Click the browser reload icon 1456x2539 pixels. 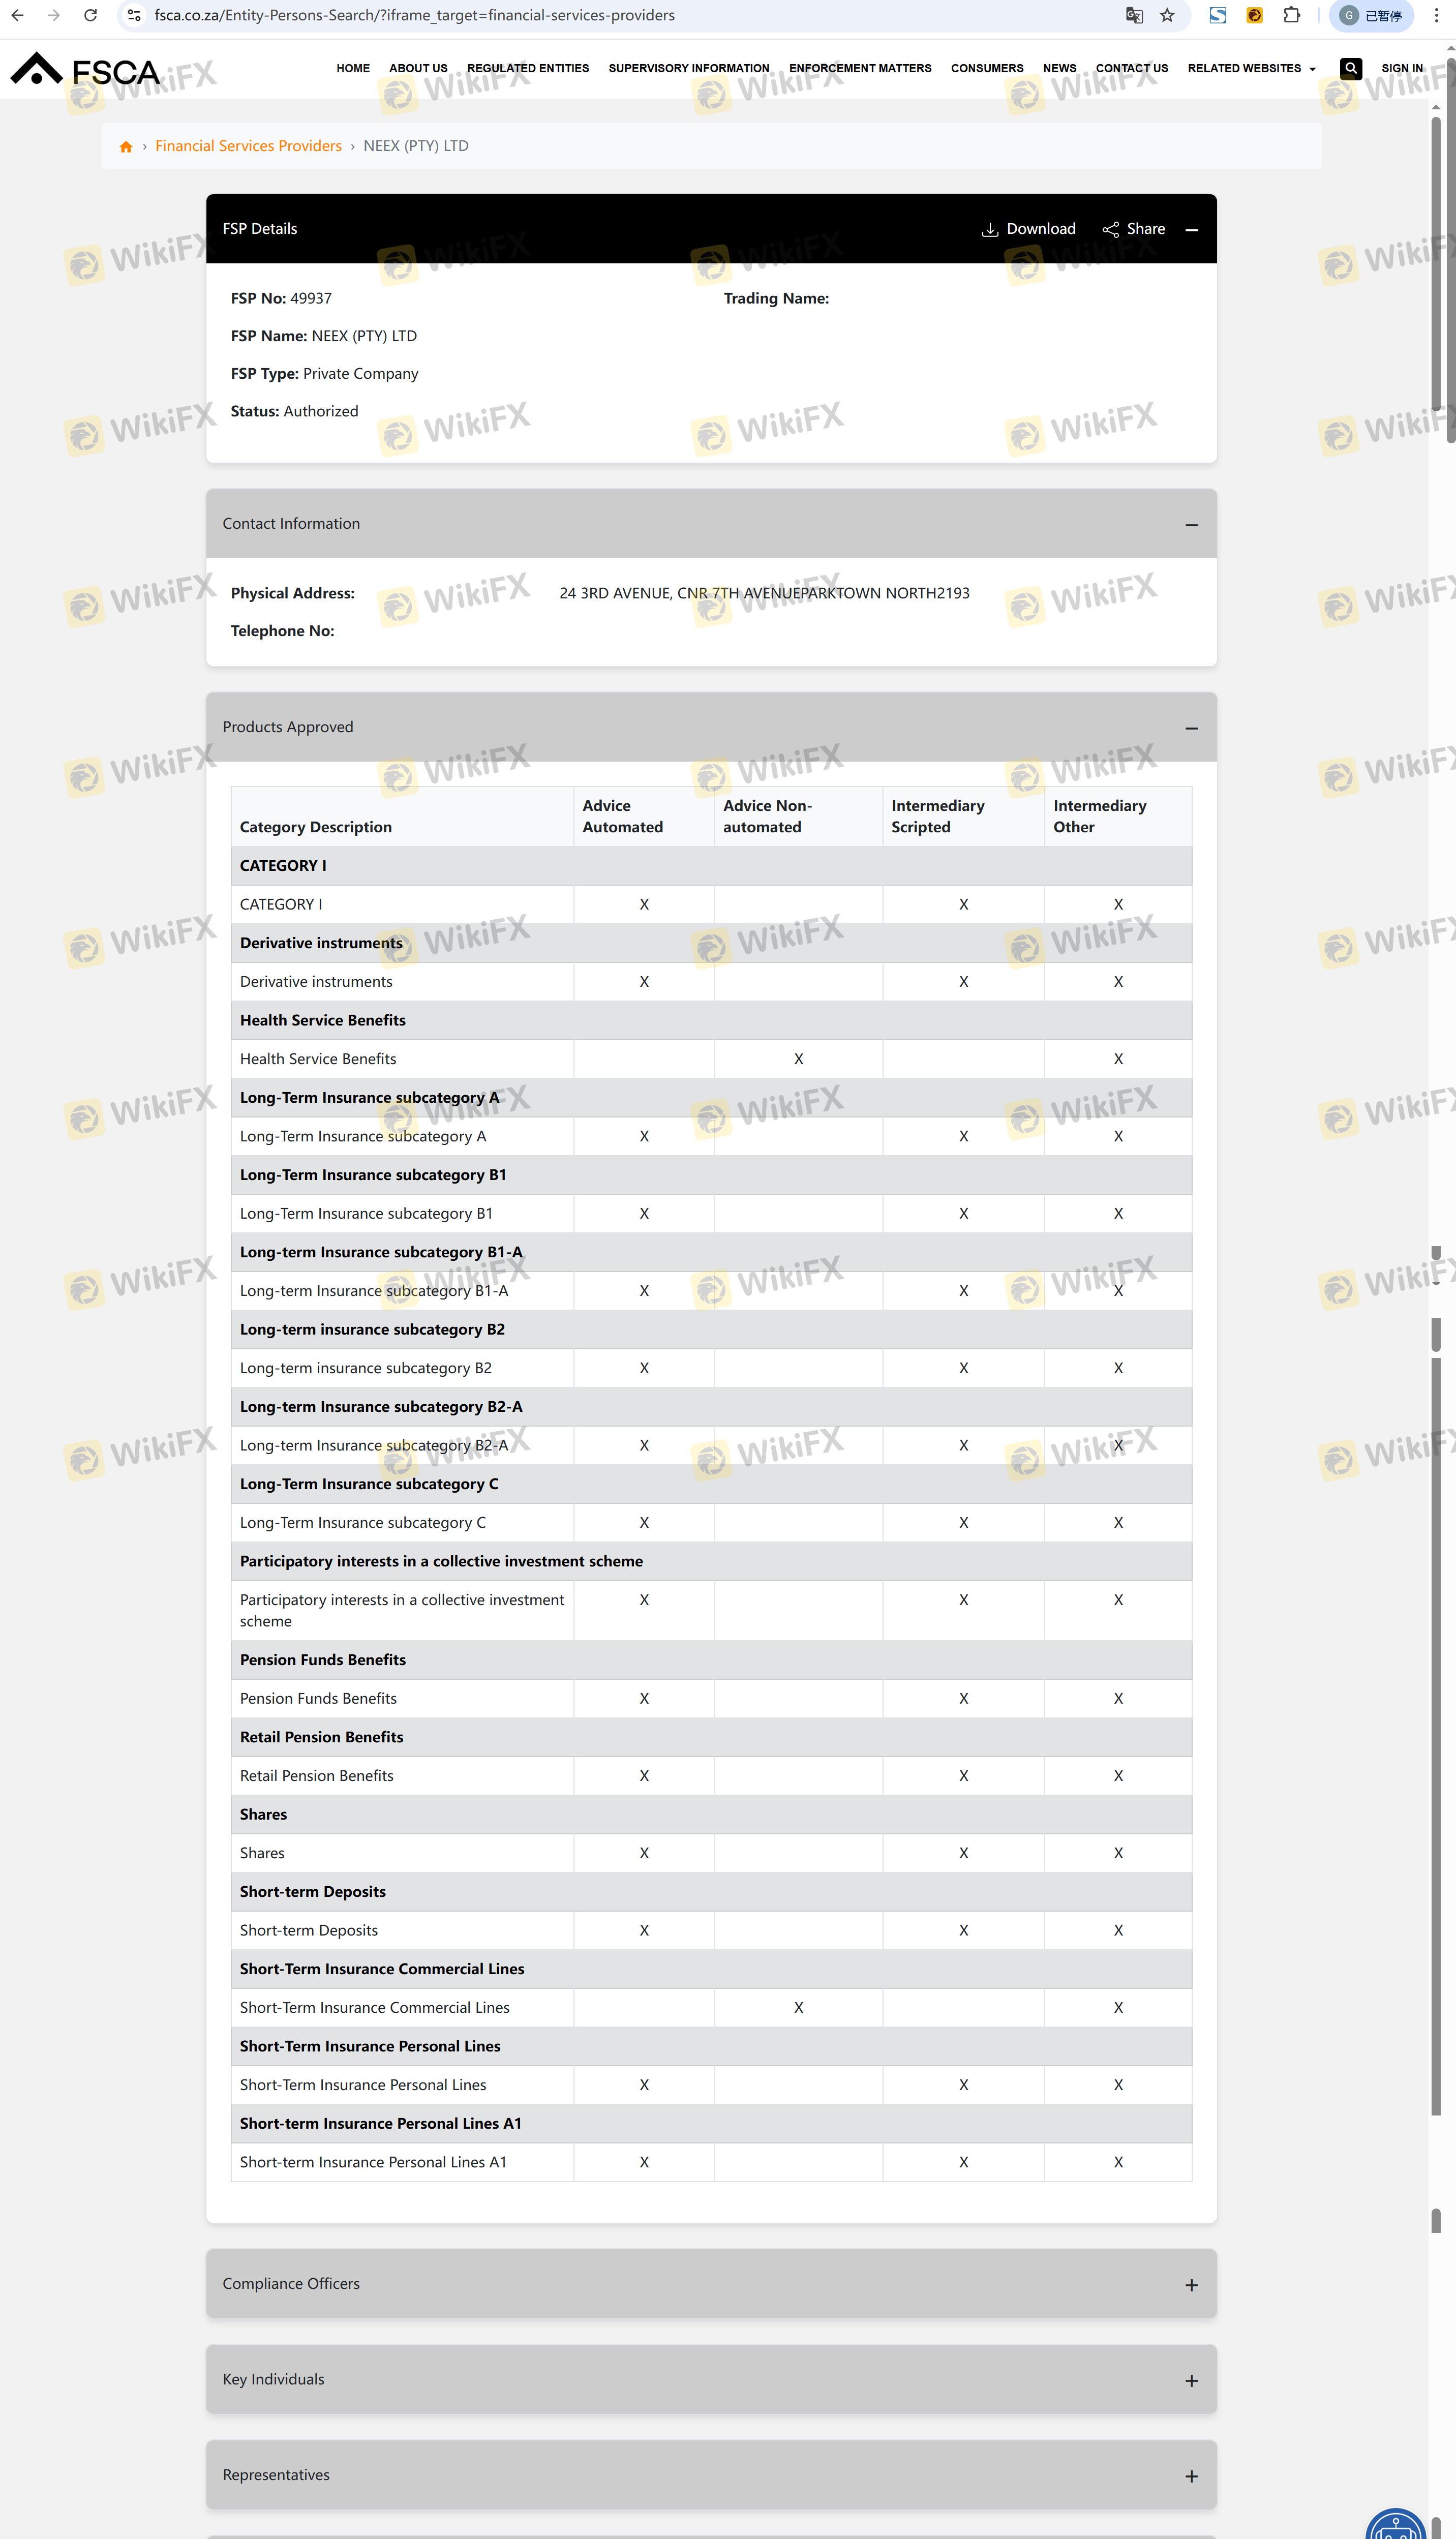click(90, 15)
